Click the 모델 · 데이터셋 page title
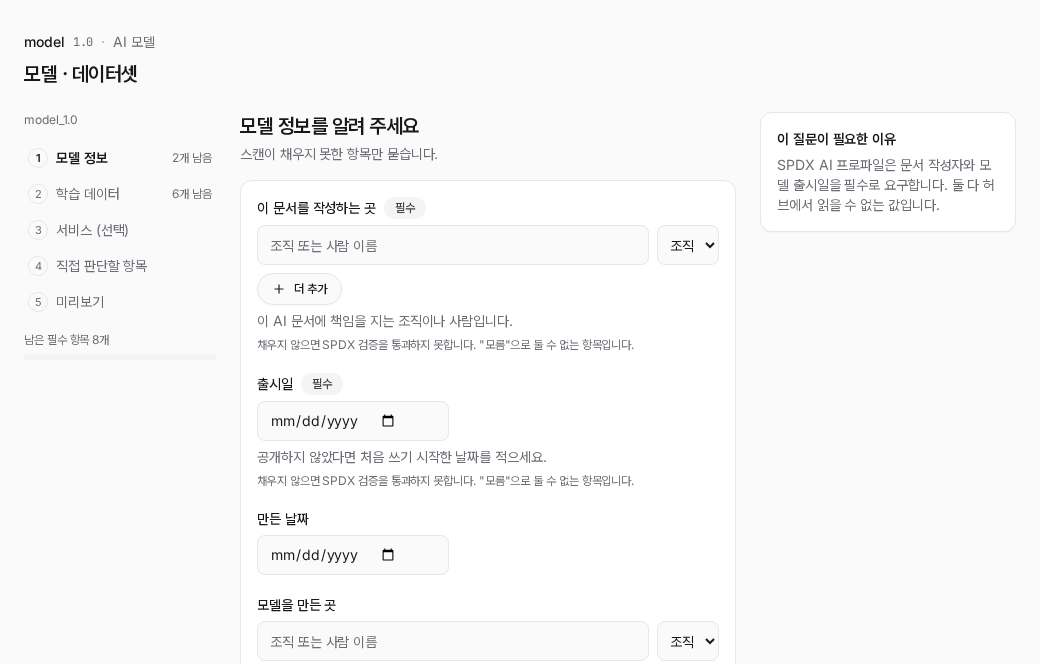The height and width of the screenshot is (664, 1040). 80,74
